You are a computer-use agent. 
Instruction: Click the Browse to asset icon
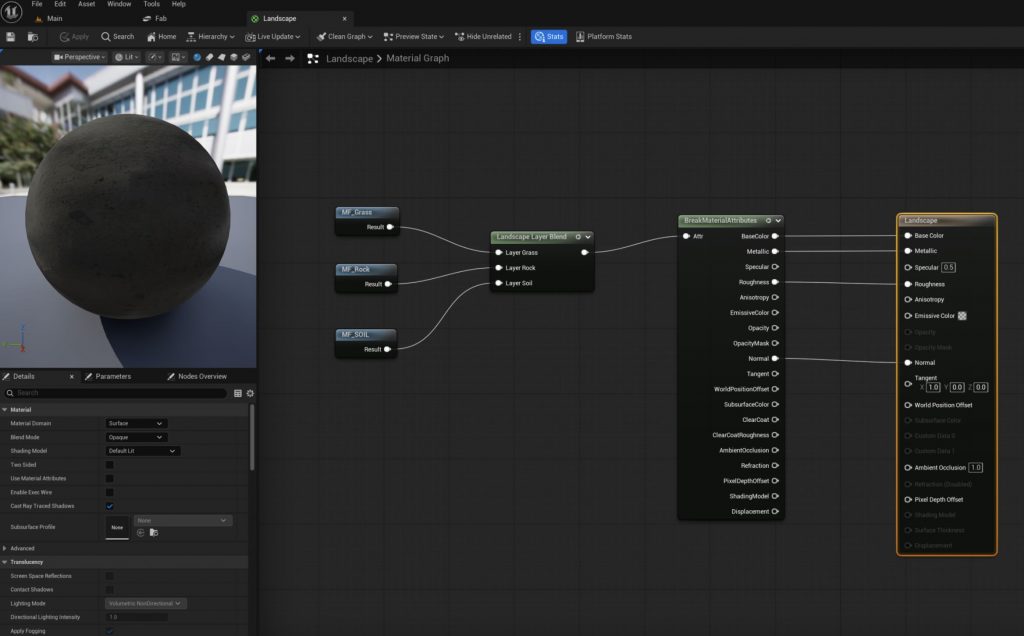point(32,37)
